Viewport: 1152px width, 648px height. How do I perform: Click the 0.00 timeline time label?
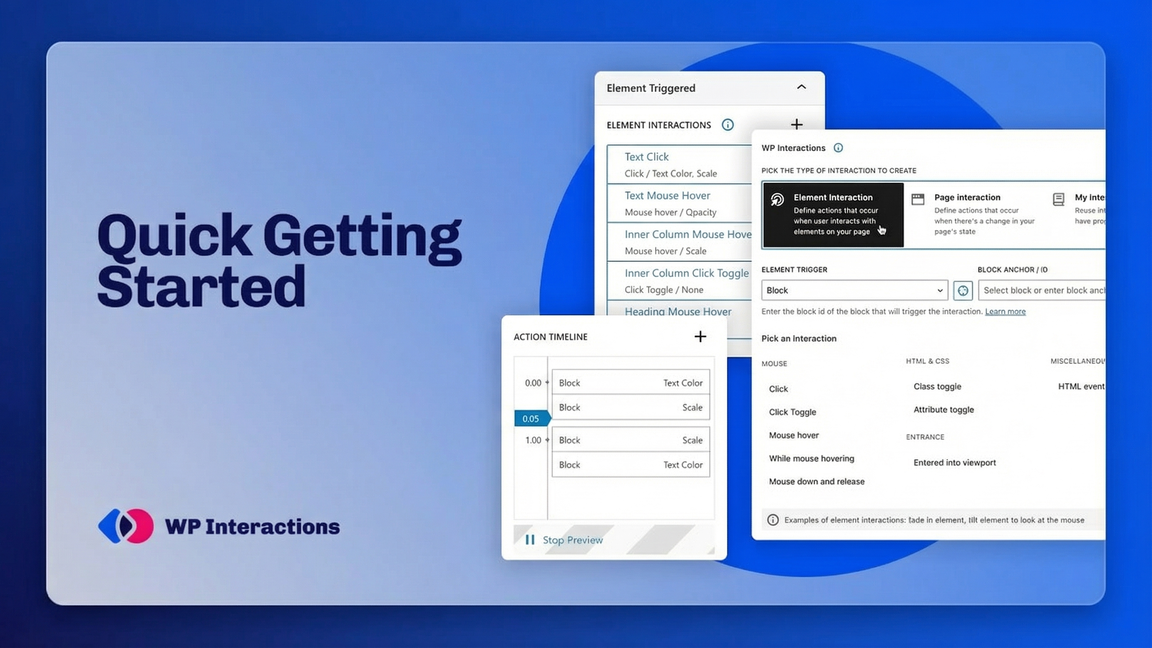[x=533, y=383]
